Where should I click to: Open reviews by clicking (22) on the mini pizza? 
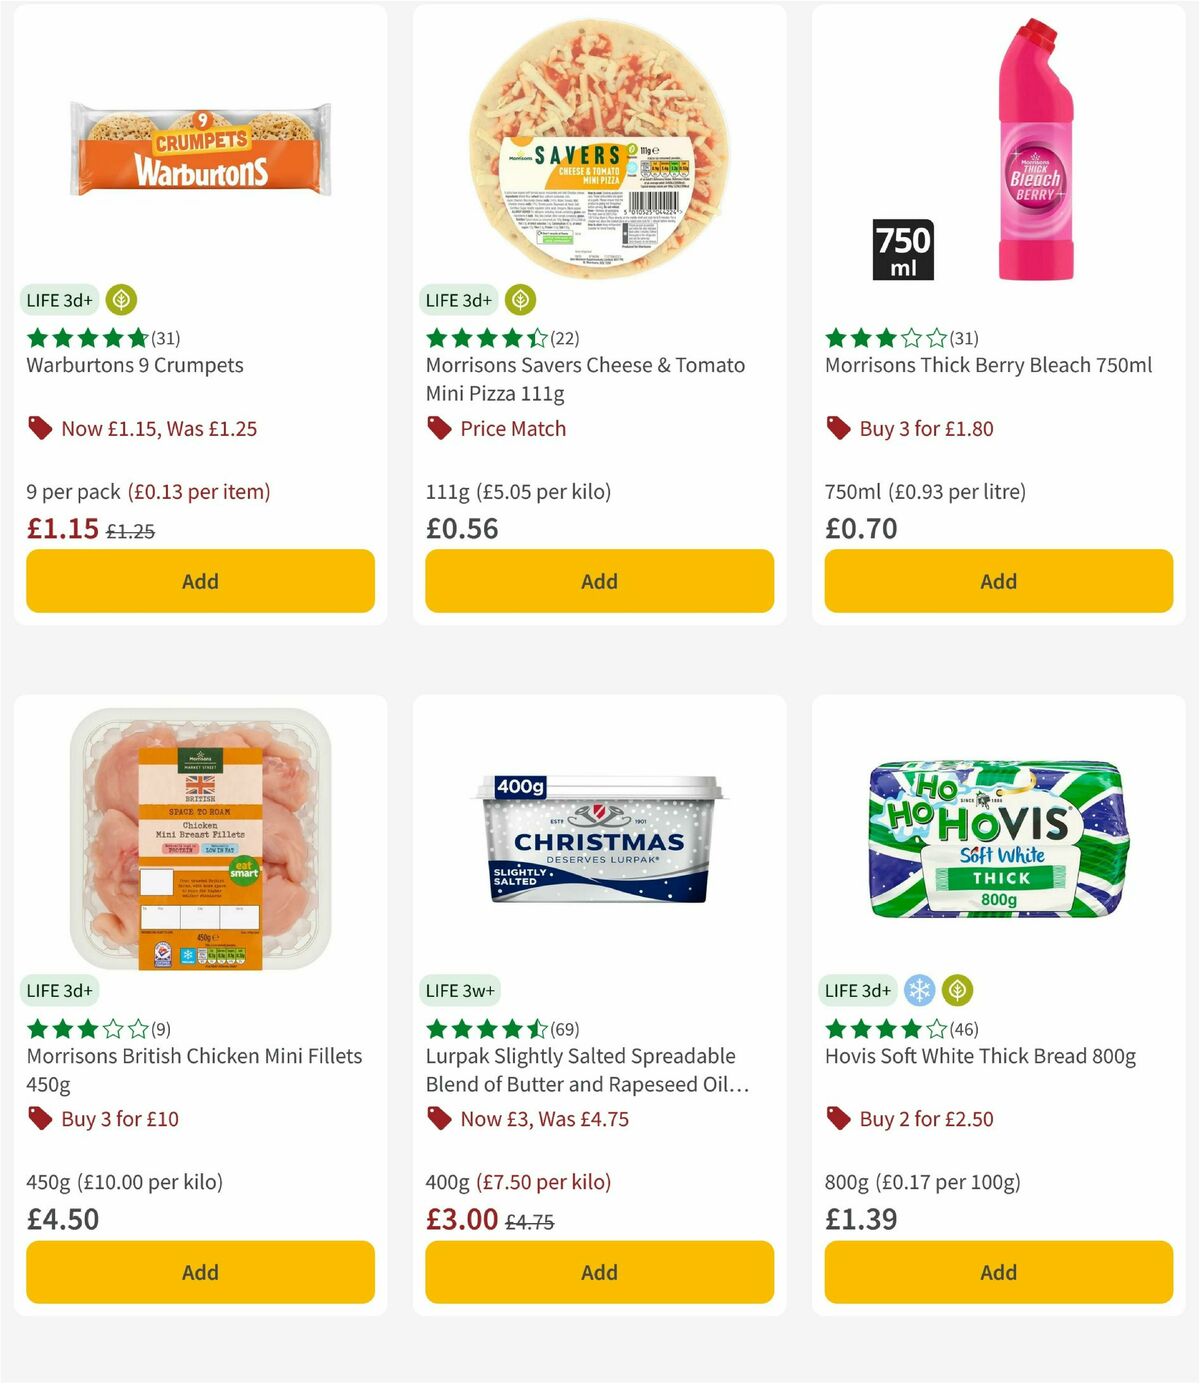pos(565,338)
